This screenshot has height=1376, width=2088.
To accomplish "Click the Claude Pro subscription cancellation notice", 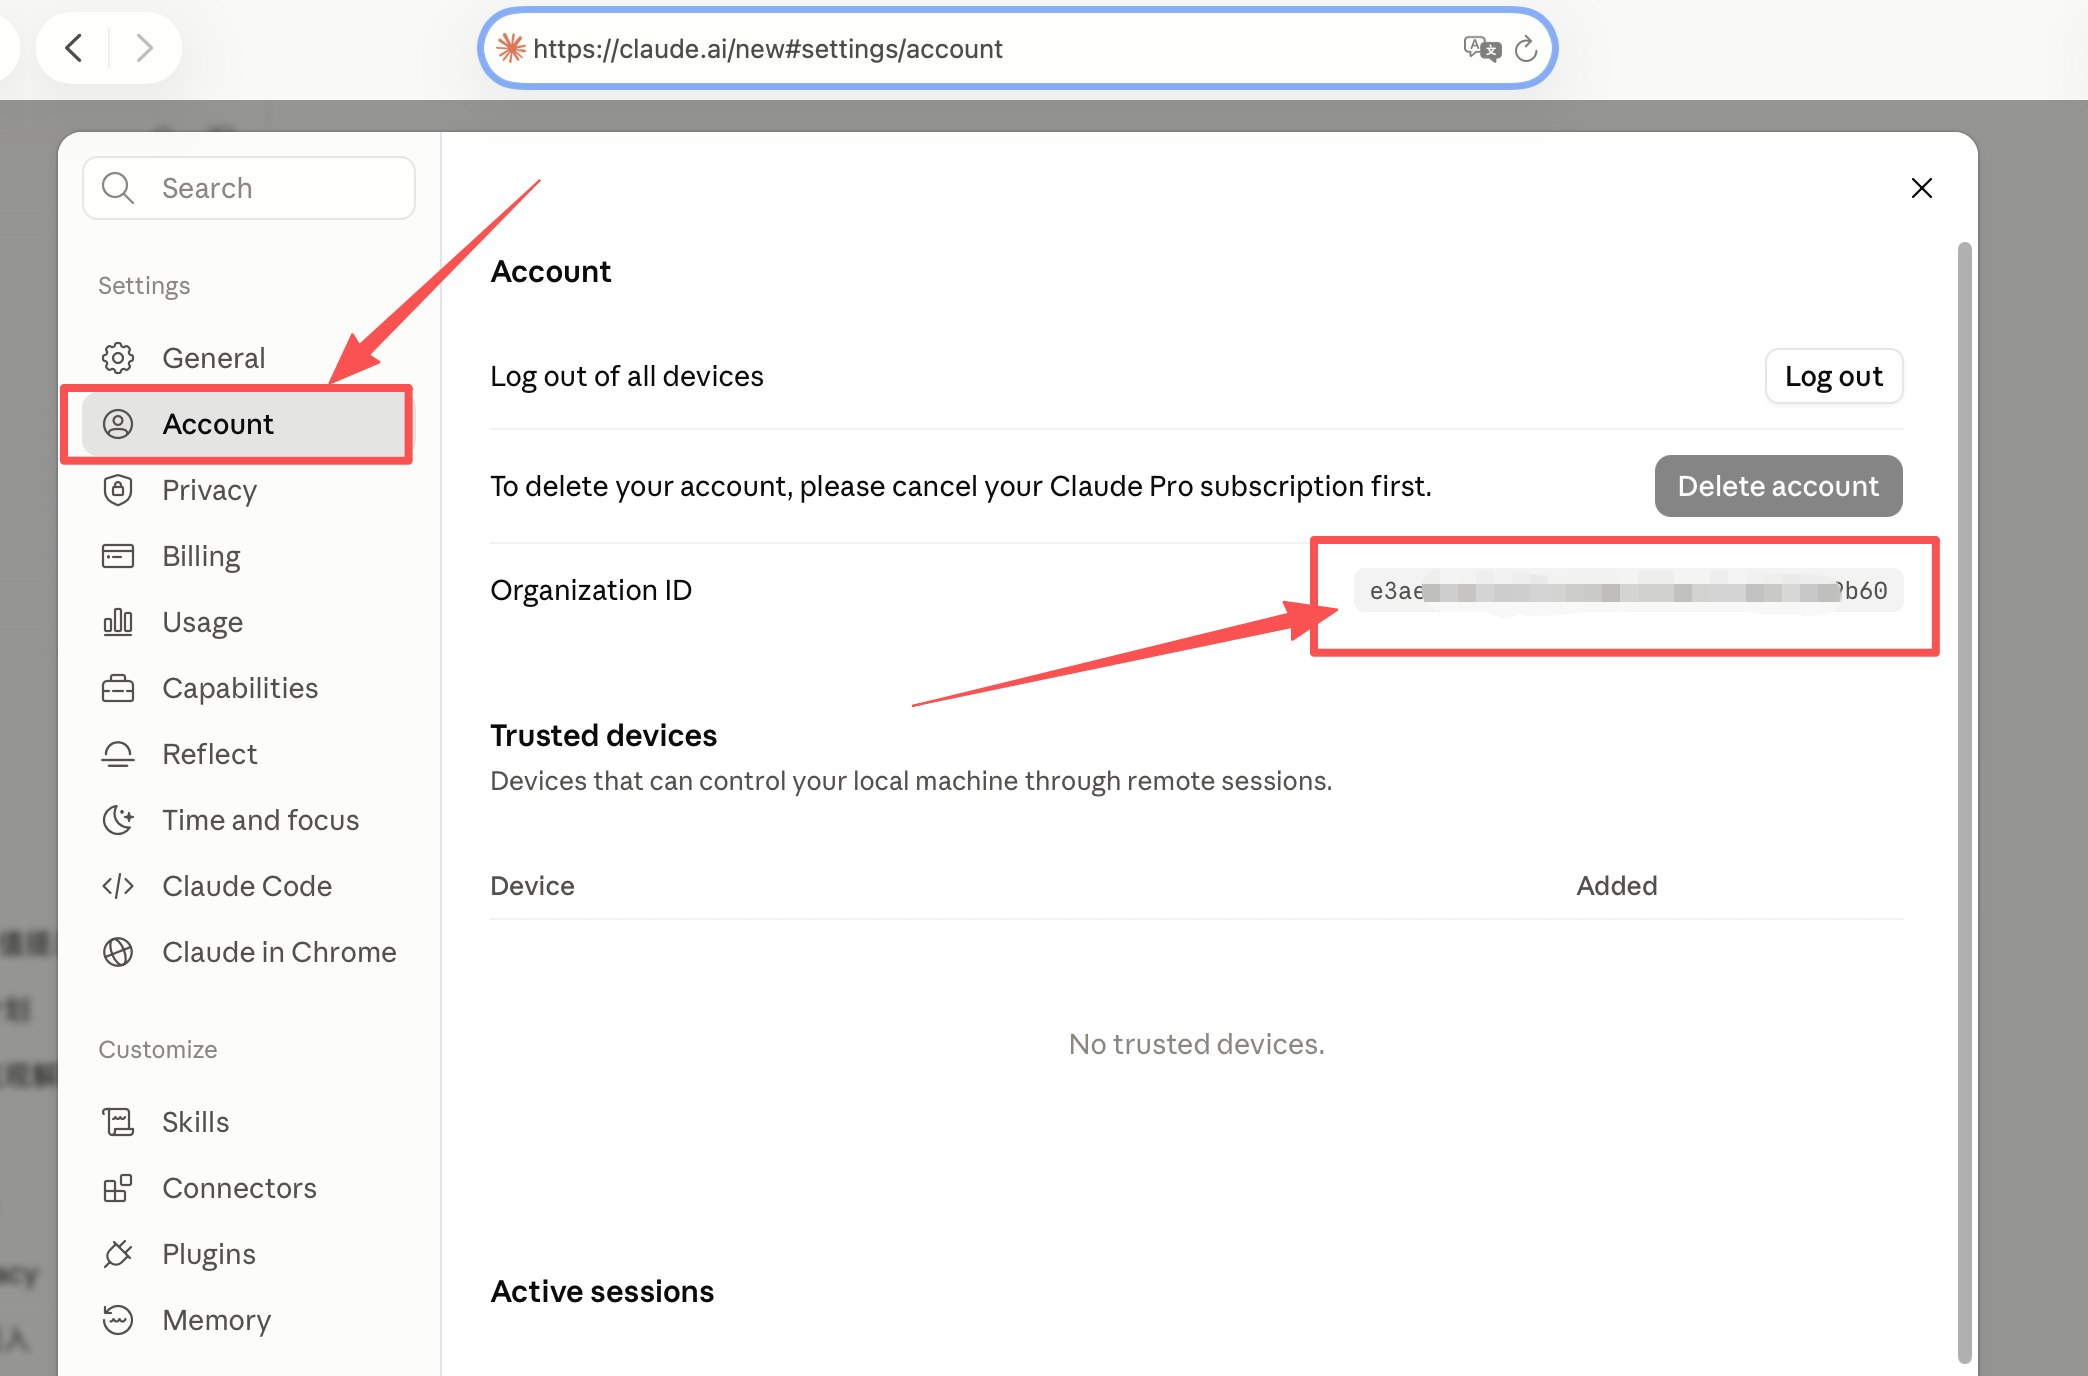I will coord(960,486).
